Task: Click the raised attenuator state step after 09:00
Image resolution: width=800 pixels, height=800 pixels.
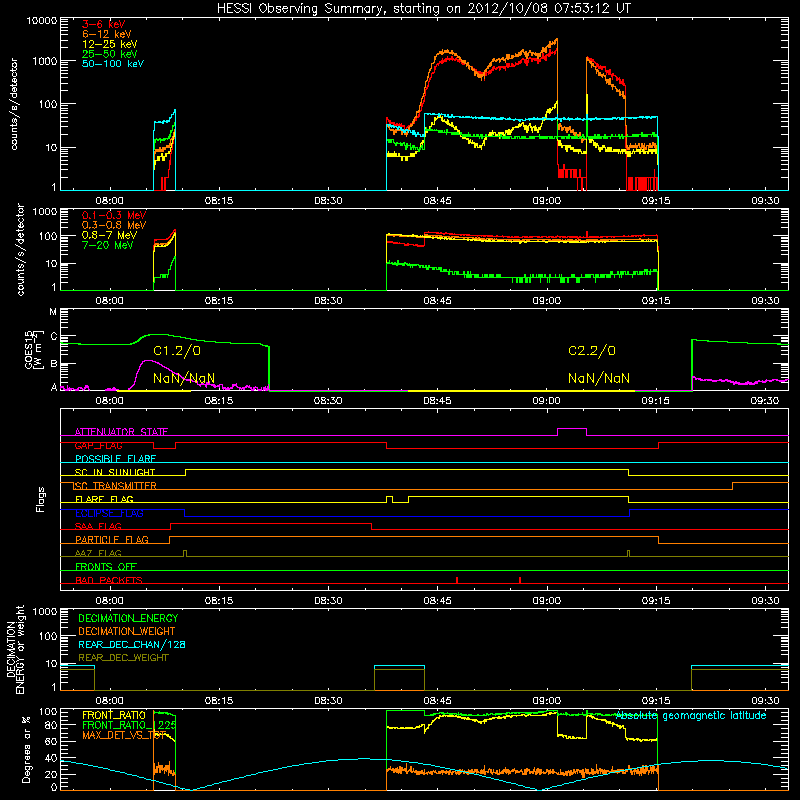Action: (x=572, y=429)
